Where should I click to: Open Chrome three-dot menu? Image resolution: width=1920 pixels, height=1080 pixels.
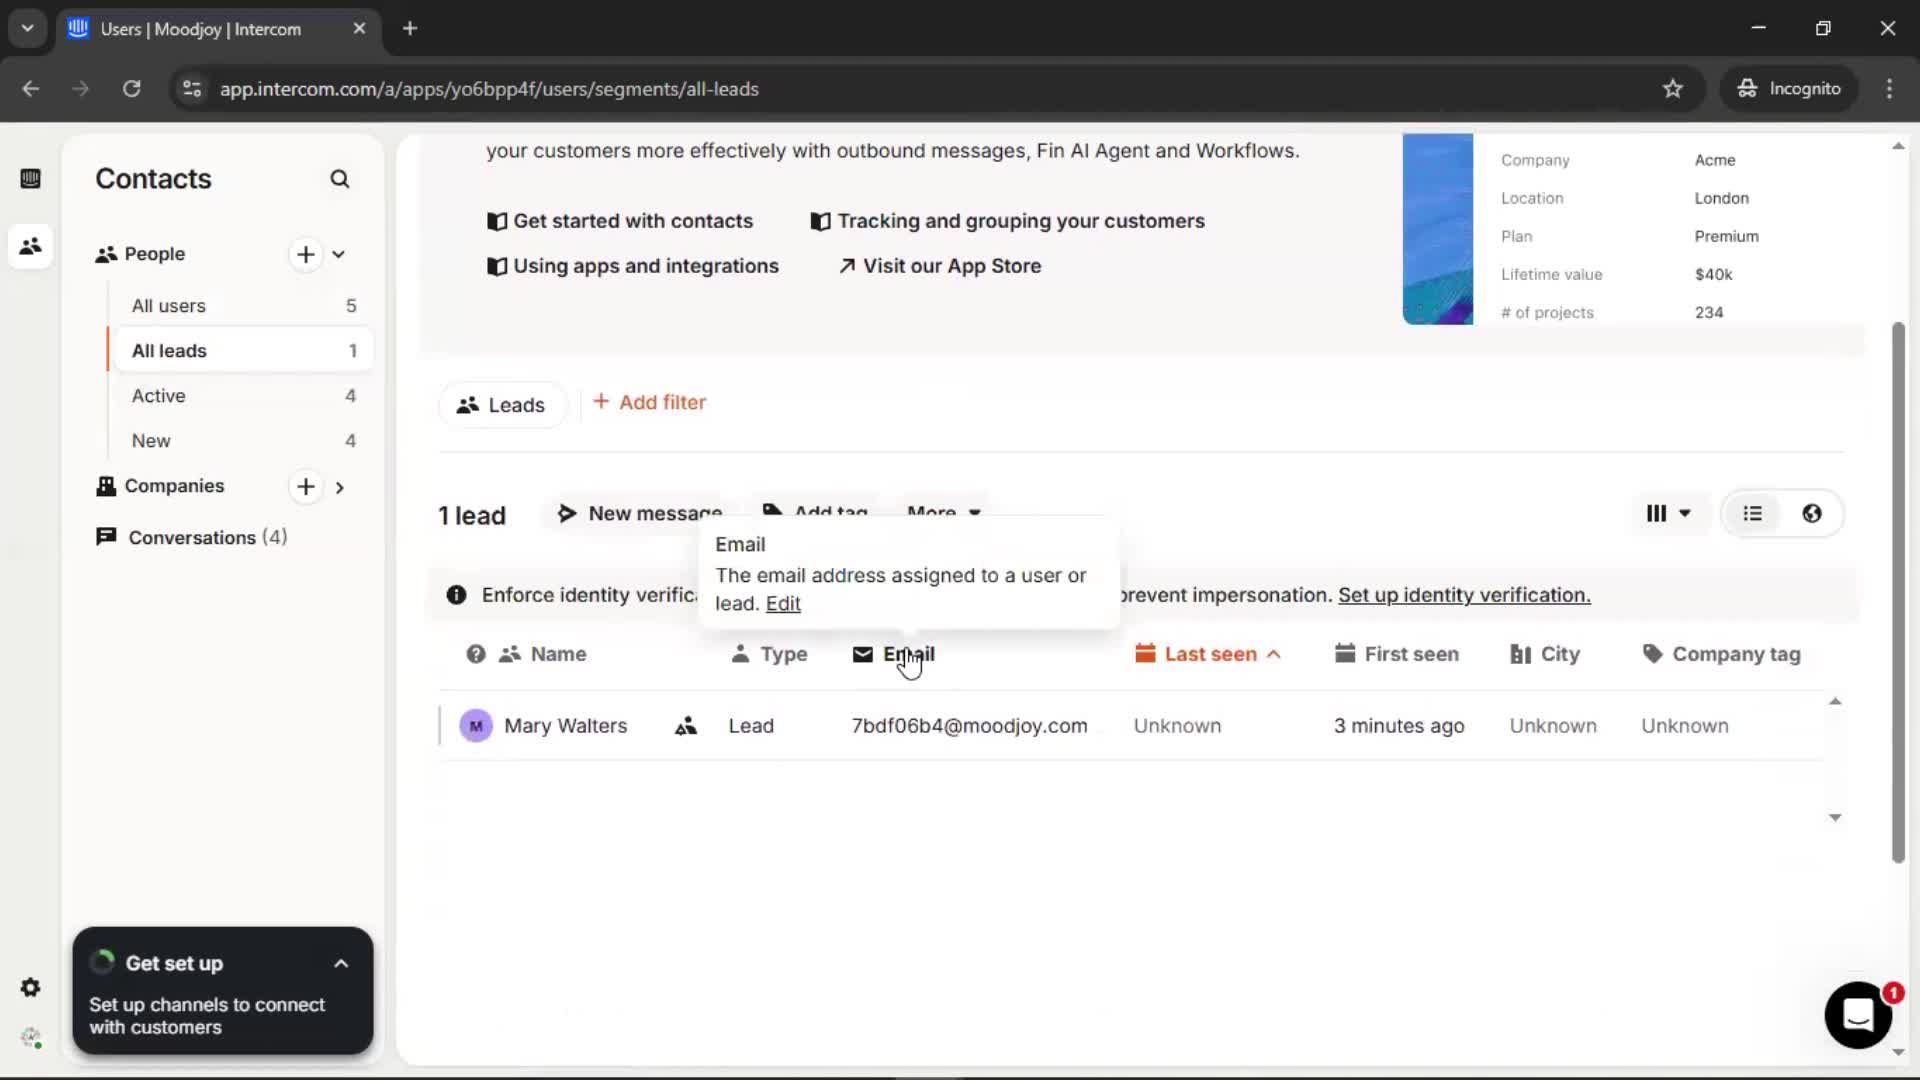pos(1889,89)
